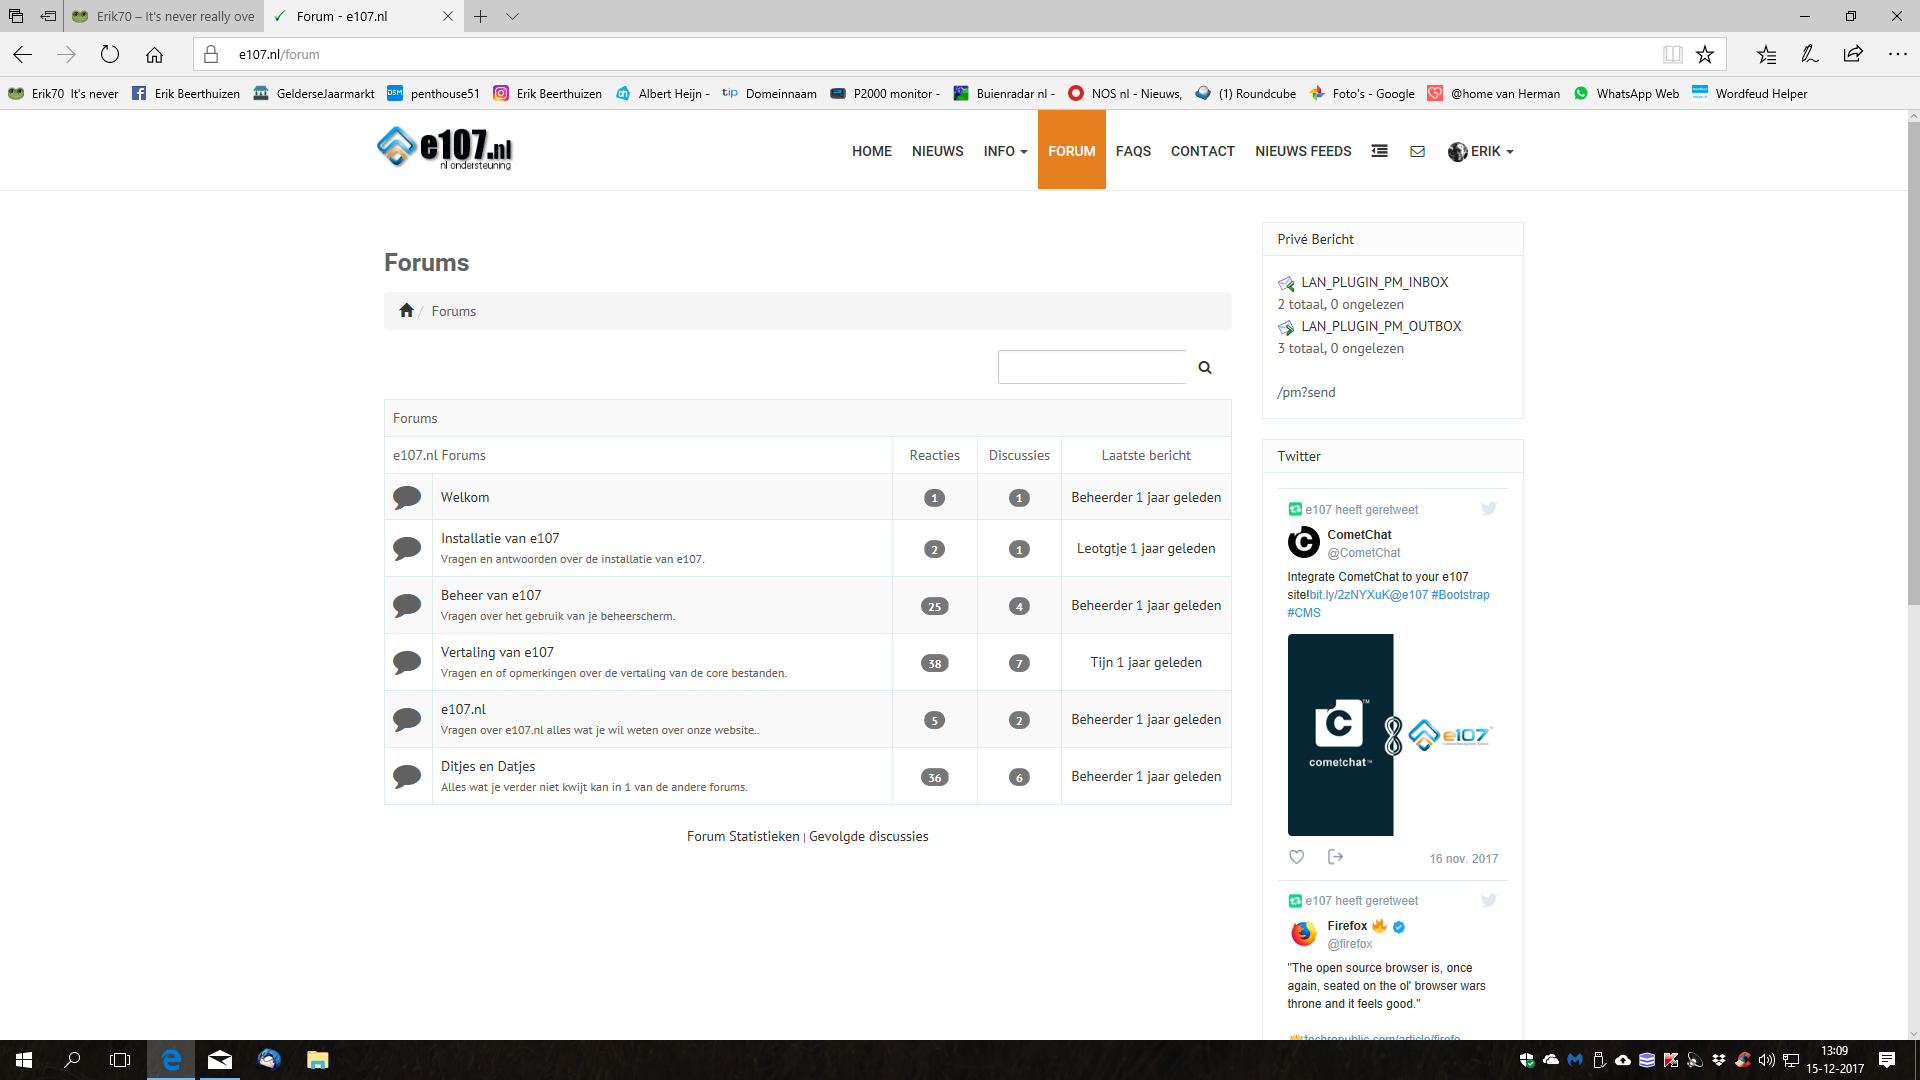Image resolution: width=1920 pixels, height=1080 pixels.
Task: Open the Vertaling van e107 forum
Action: click(x=497, y=652)
